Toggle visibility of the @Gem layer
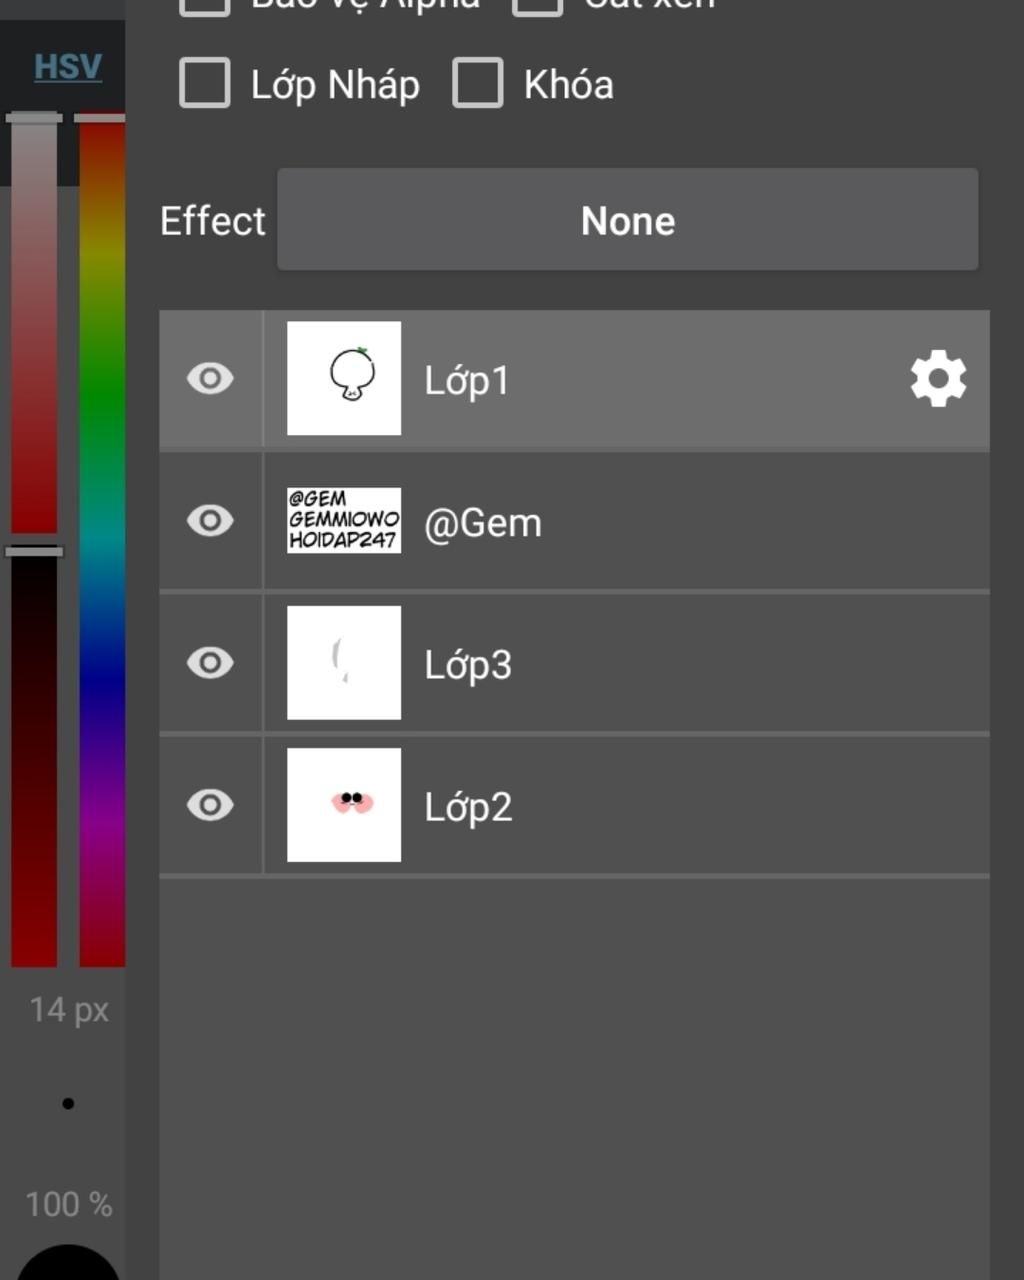The height and width of the screenshot is (1280, 1024). coord(210,521)
